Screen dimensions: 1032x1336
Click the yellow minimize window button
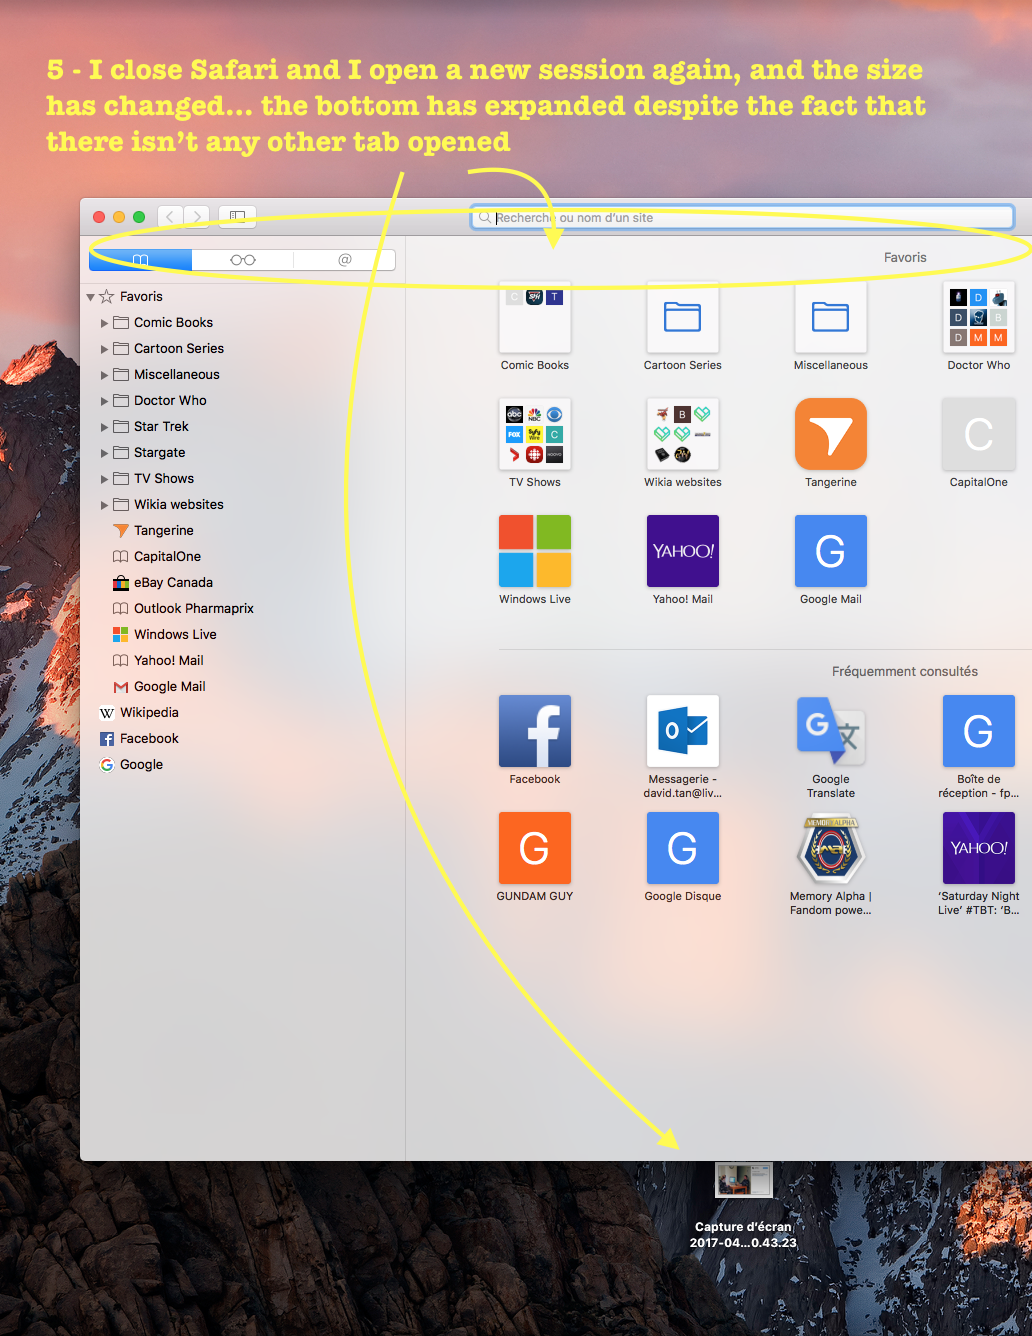[119, 217]
